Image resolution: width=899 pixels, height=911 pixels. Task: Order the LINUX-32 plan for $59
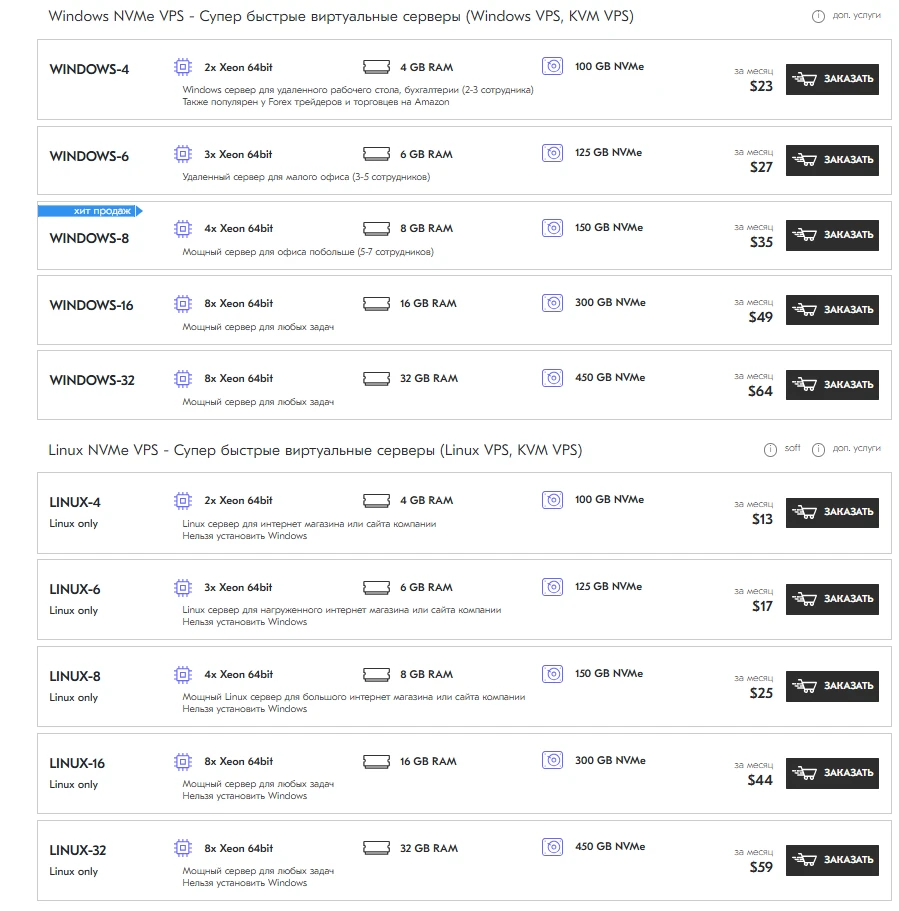pos(832,860)
